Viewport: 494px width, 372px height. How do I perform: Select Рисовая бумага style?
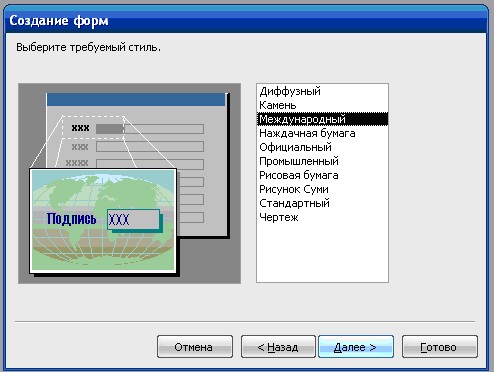(322, 175)
